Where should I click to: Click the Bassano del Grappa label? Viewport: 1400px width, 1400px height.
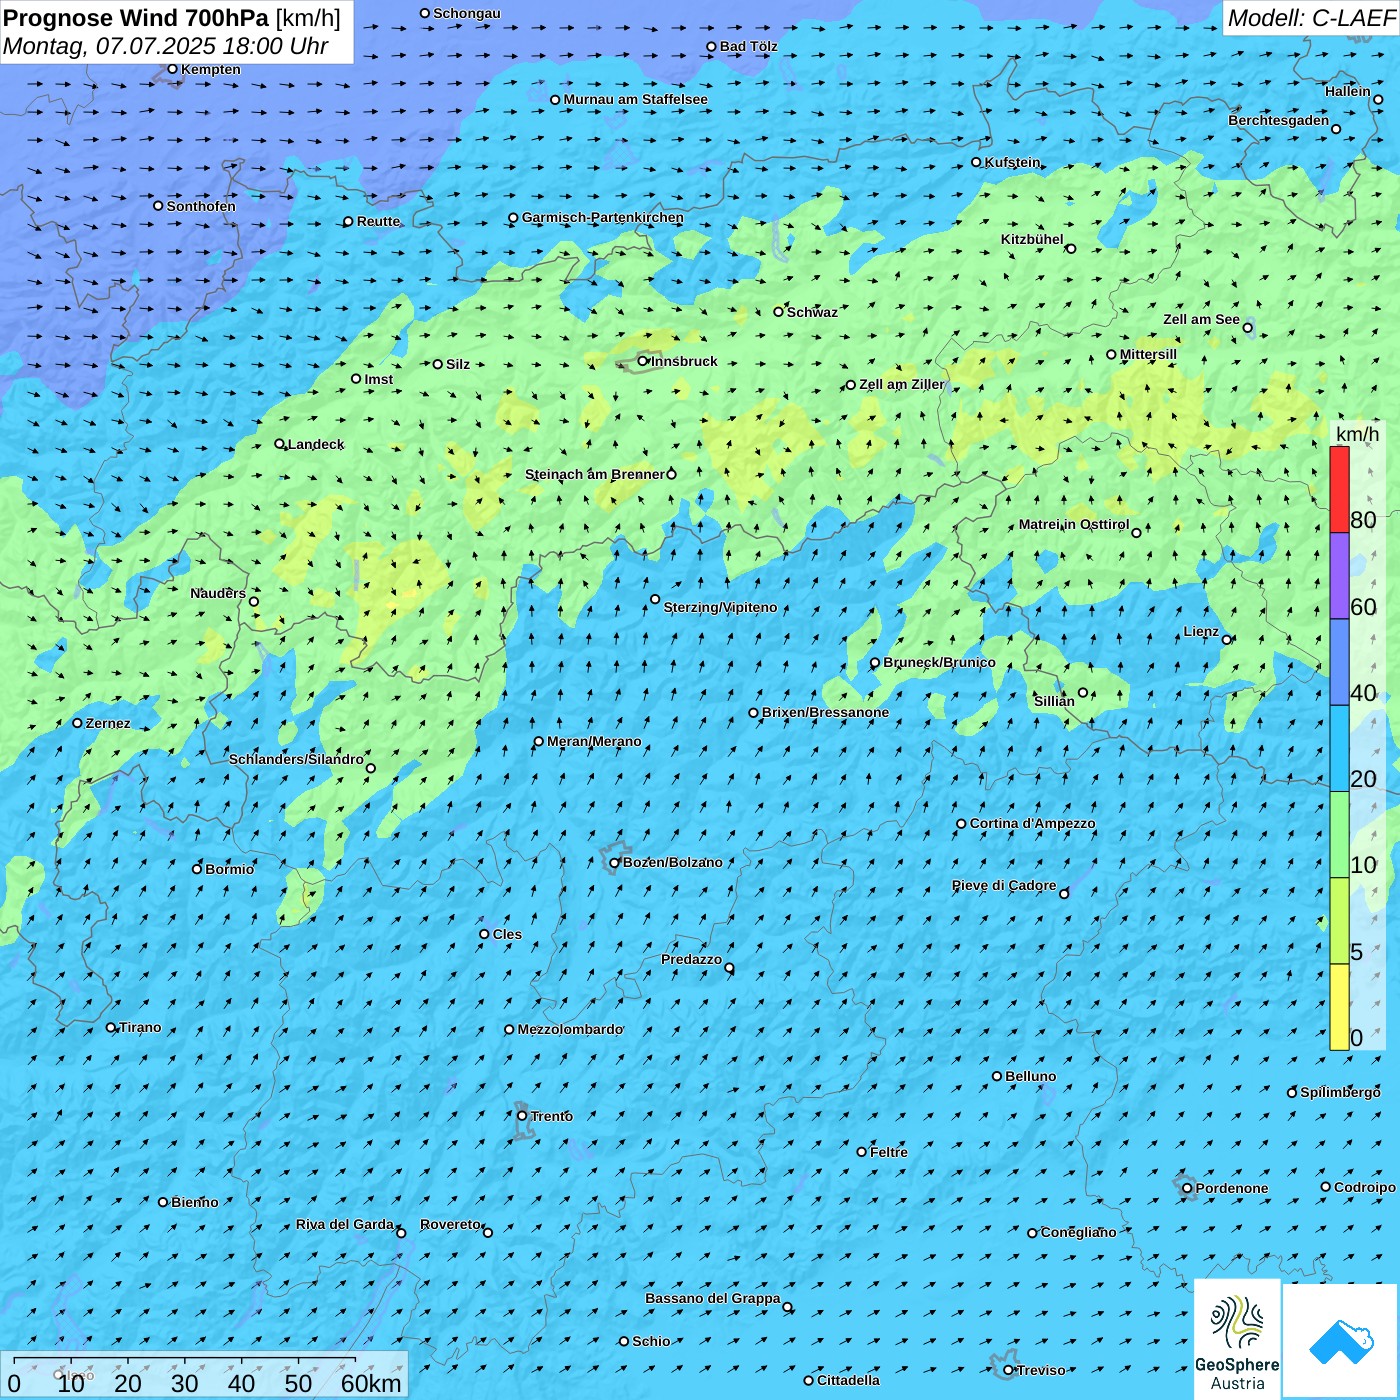coord(712,1298)
